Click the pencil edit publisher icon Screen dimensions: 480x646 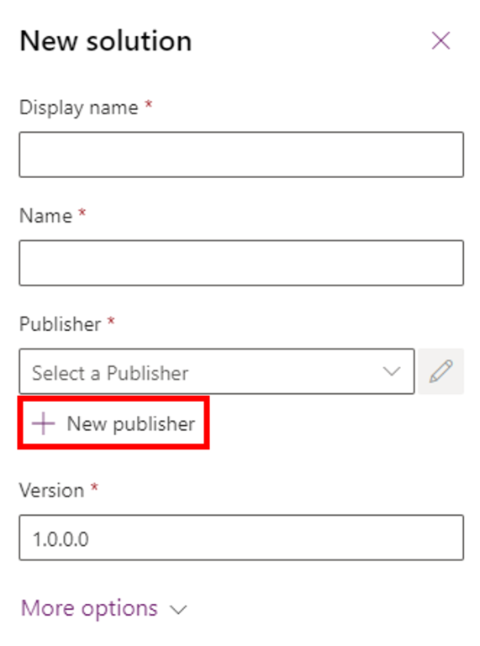pos(441,371)
